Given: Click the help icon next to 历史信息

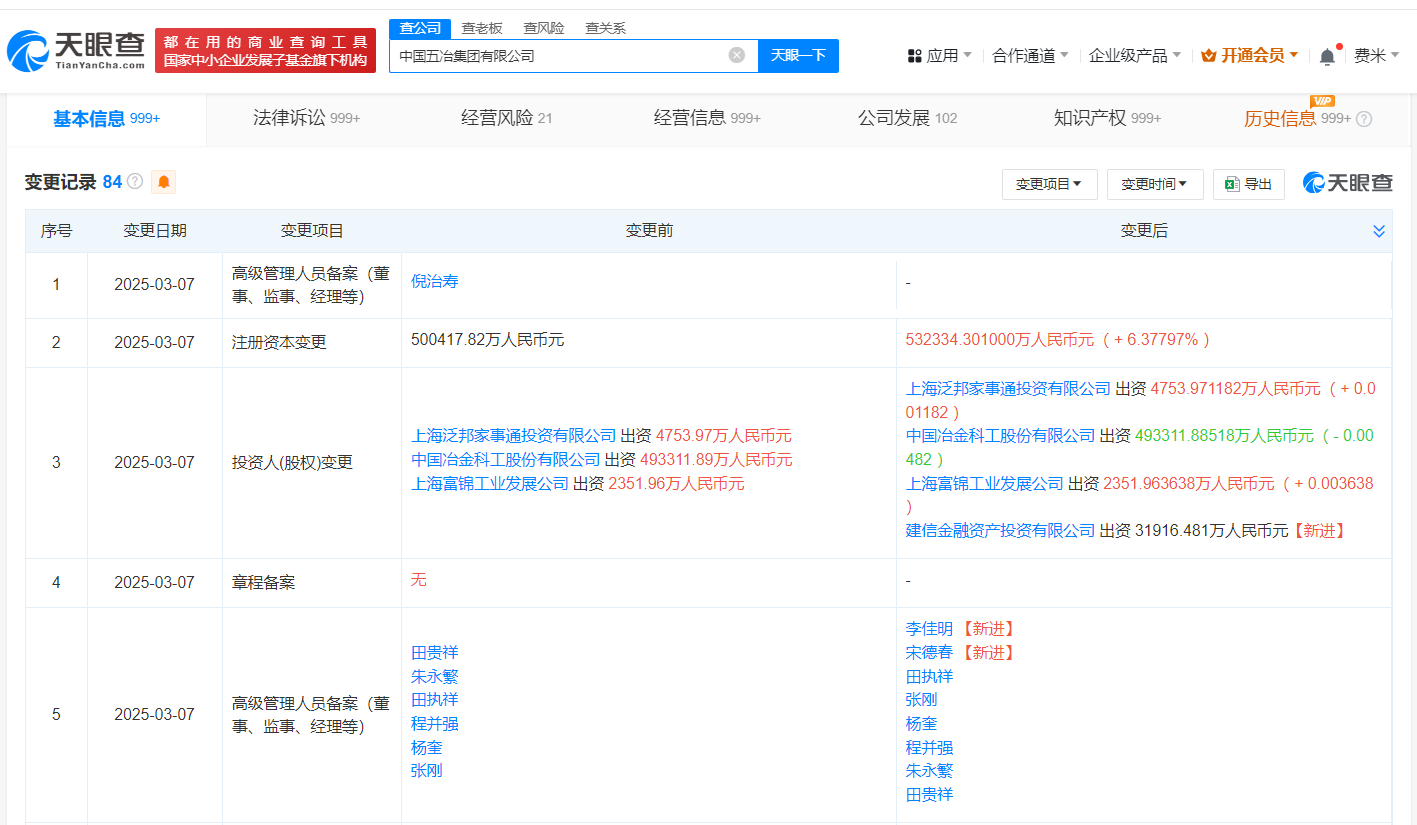Looking at the screenshot, I should click(1364, 119).
